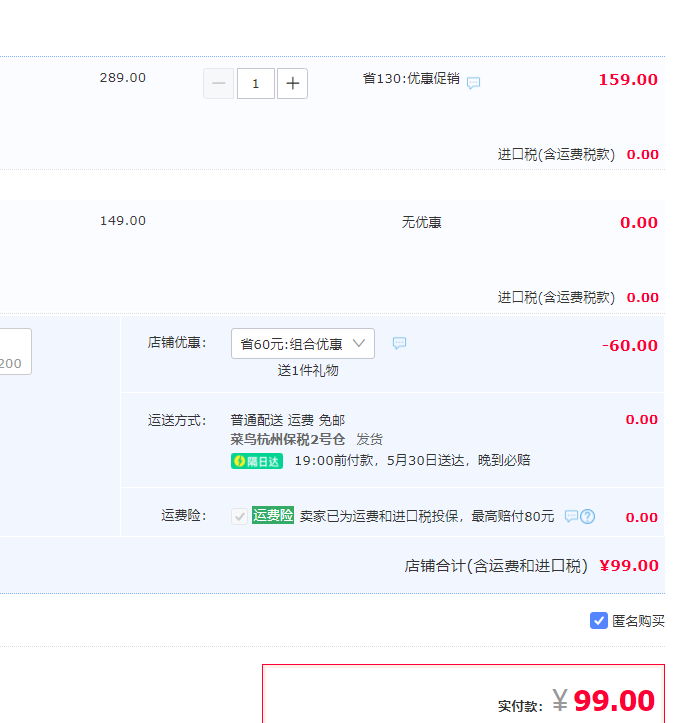Viewport: 683px width, 723px height.
Task: Toggle the 运费险 checkbox
Action: pyautogui.click(x=239, y=516)
